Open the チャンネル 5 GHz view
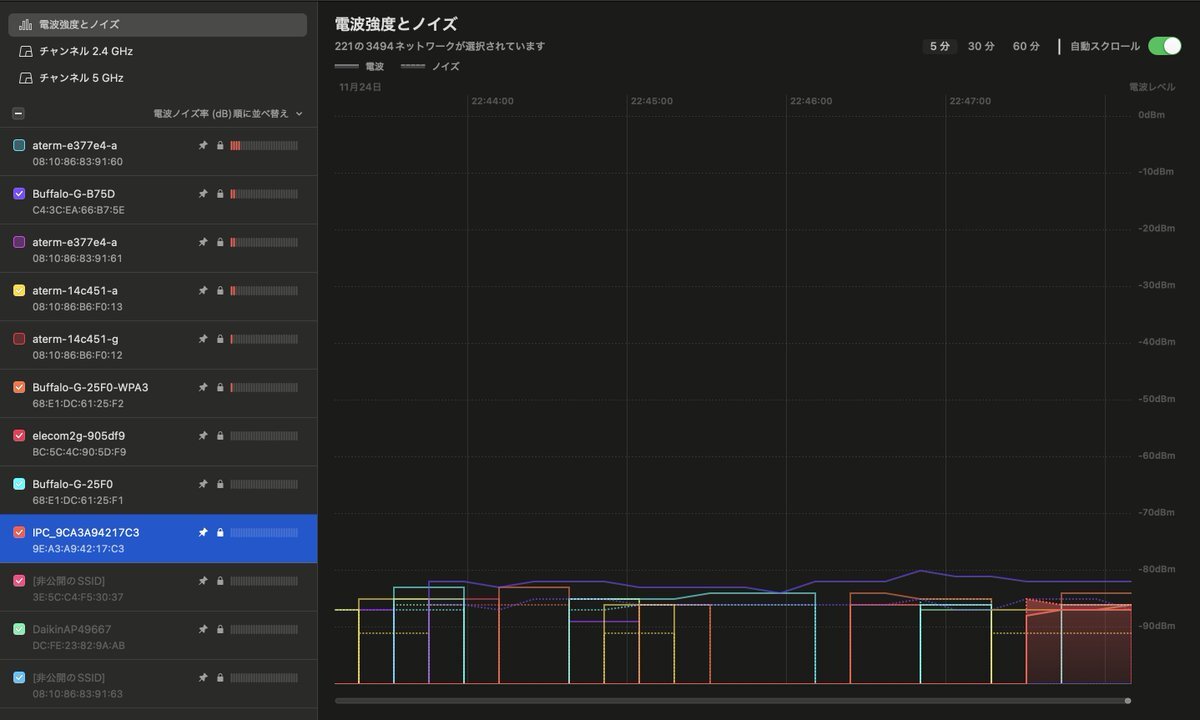Viewport: 1200px width, 720px height. pyautogui.click(x=81, y=78)
